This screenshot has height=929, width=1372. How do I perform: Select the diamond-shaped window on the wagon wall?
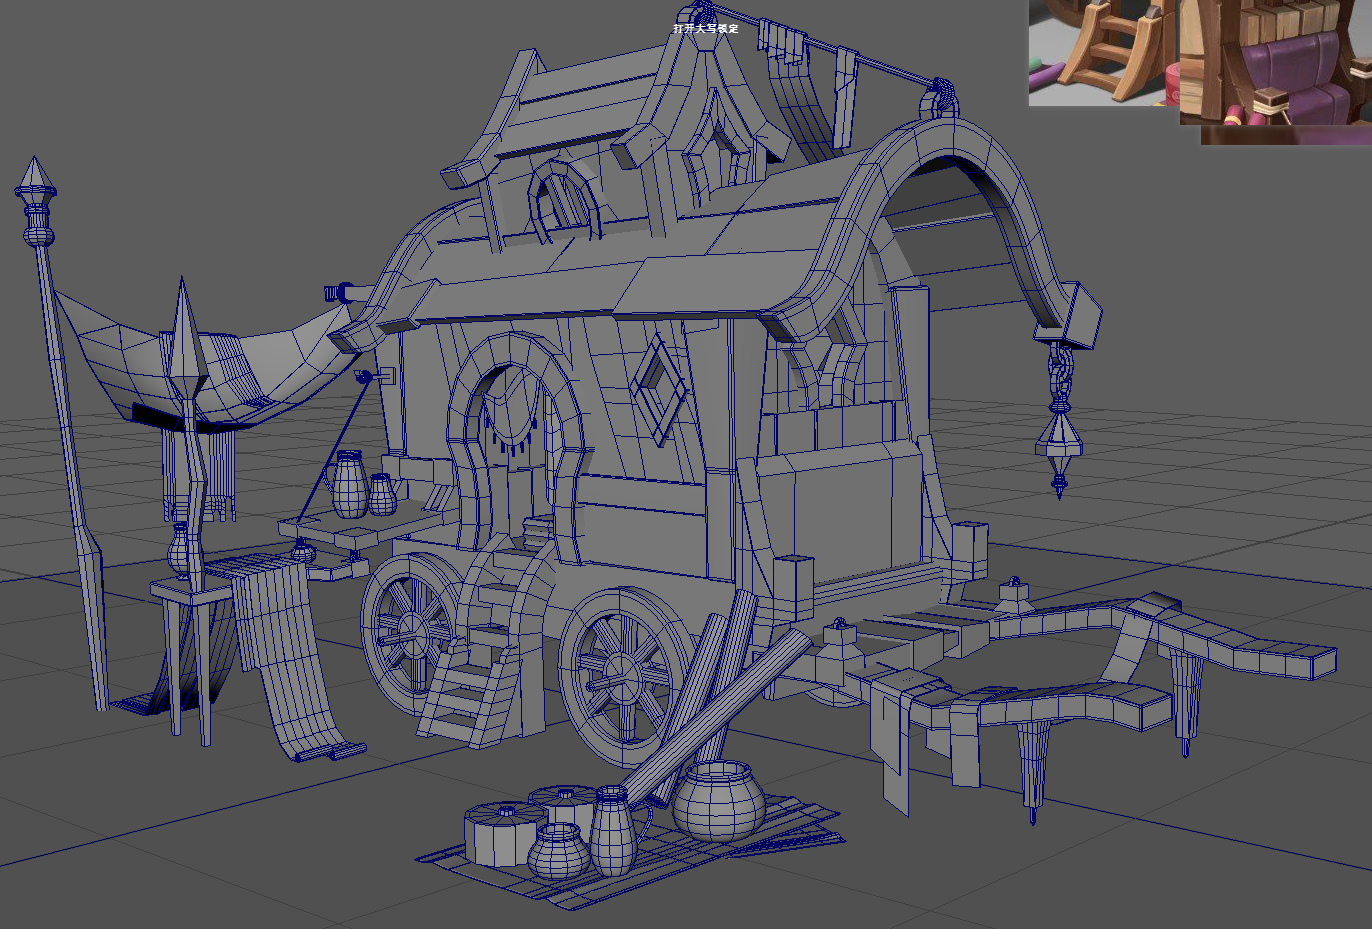coord(659,391)
